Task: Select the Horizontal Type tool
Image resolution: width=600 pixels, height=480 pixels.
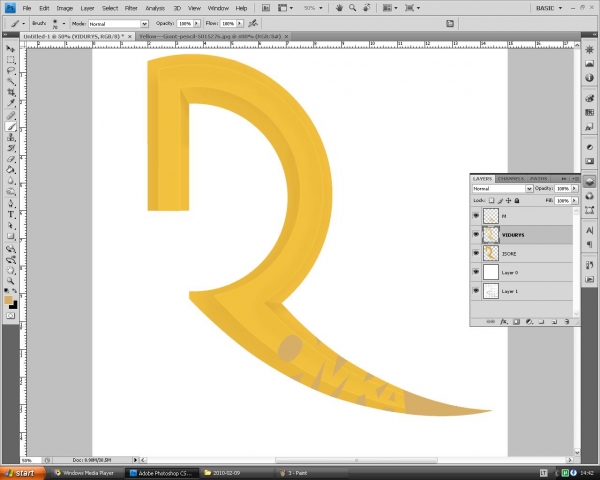Action: [x=11, y=215]
